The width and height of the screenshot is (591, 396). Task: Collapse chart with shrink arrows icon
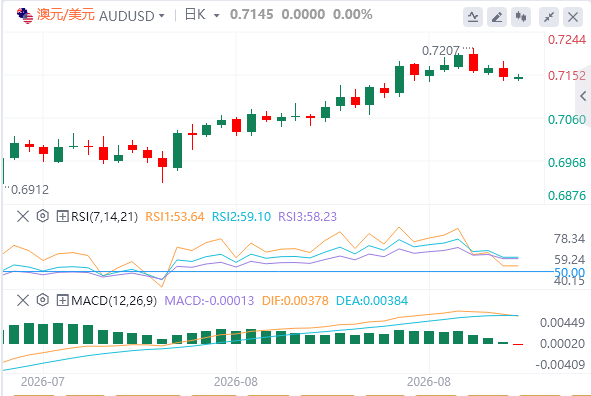549,17
